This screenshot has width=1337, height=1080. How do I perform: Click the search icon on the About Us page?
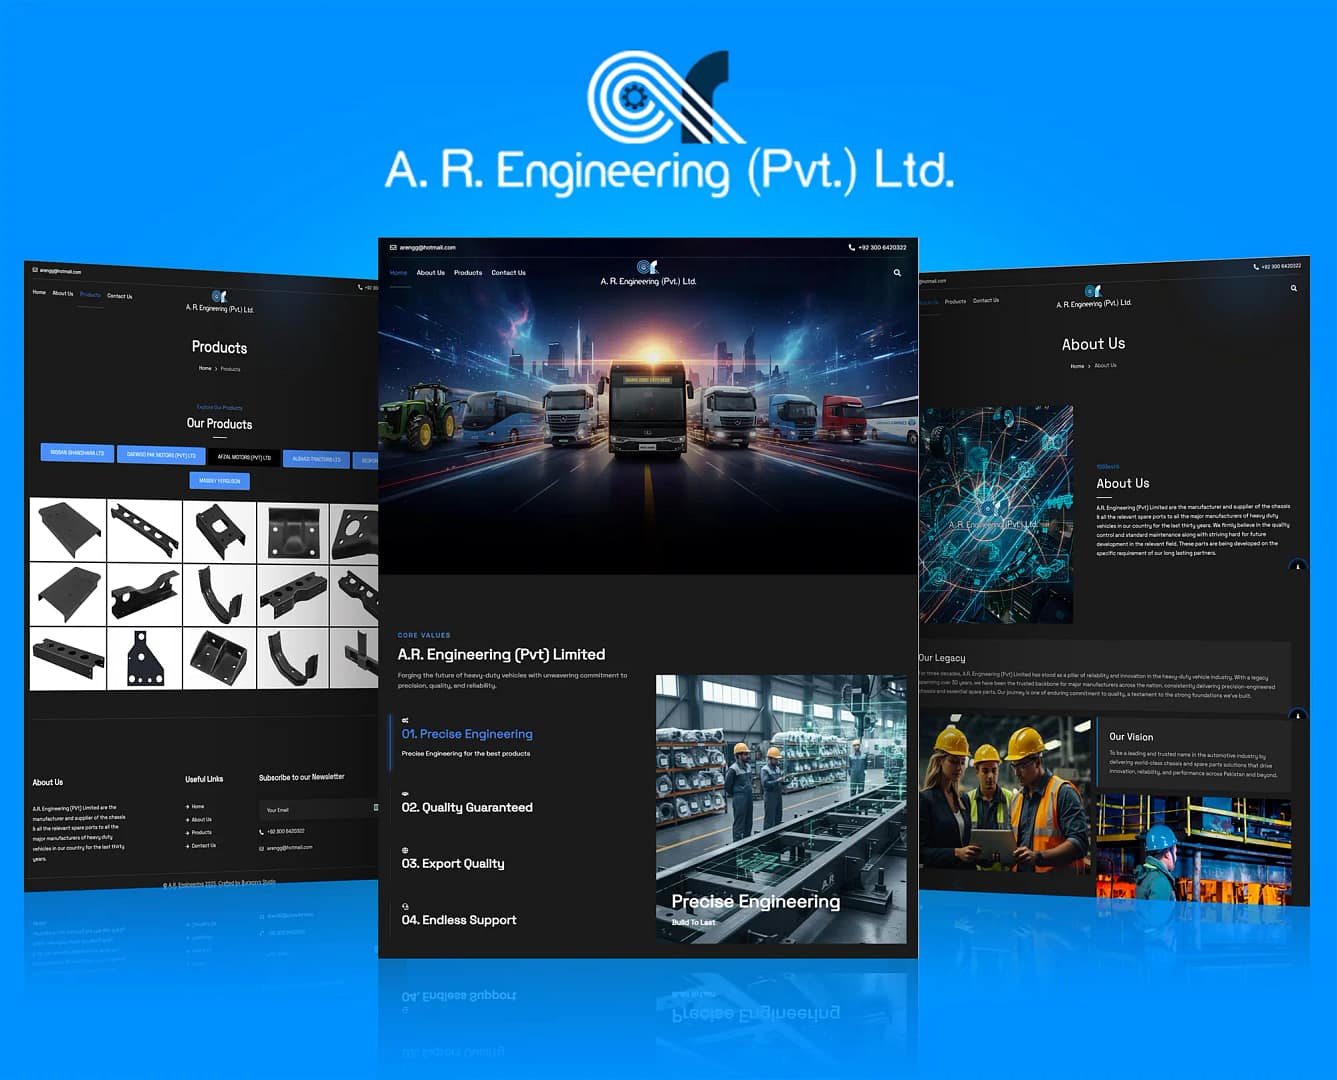click(1293, 288)
